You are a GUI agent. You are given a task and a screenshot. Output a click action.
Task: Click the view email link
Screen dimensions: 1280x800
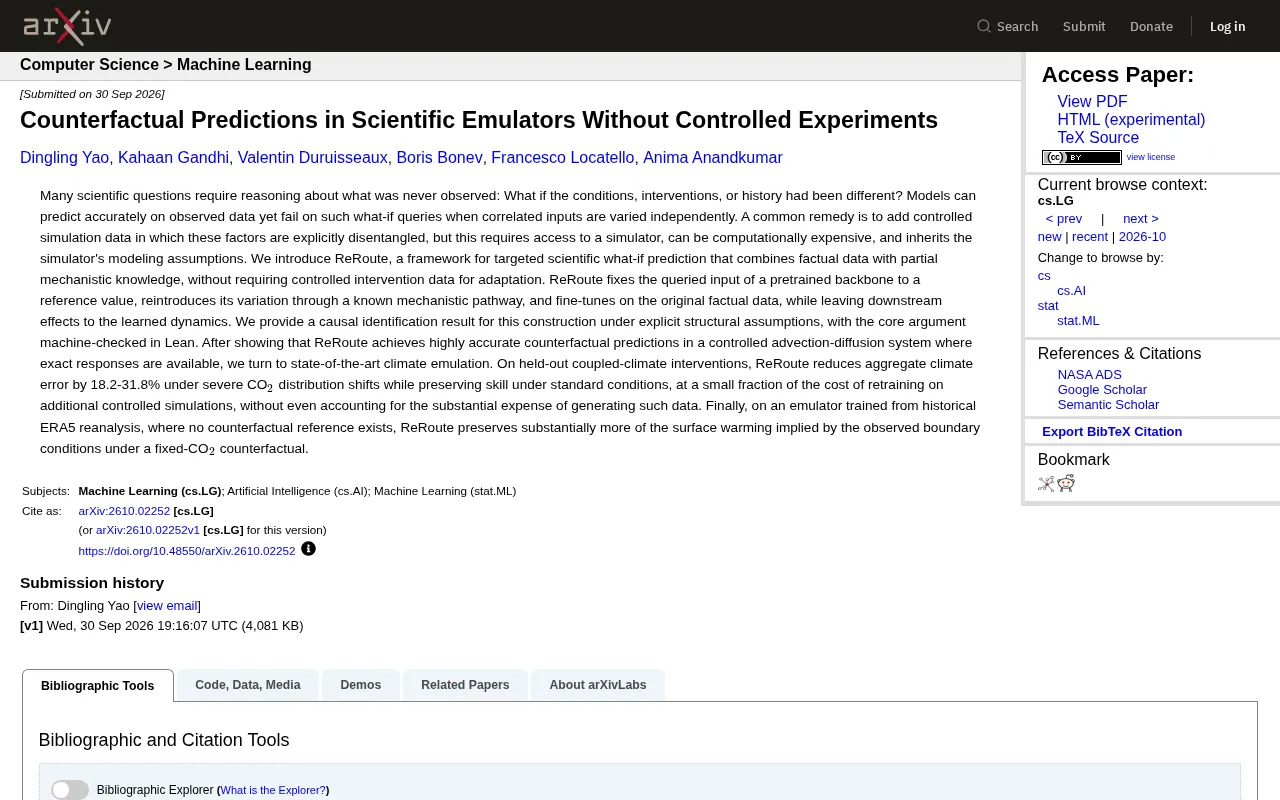(x=167, y=606)
